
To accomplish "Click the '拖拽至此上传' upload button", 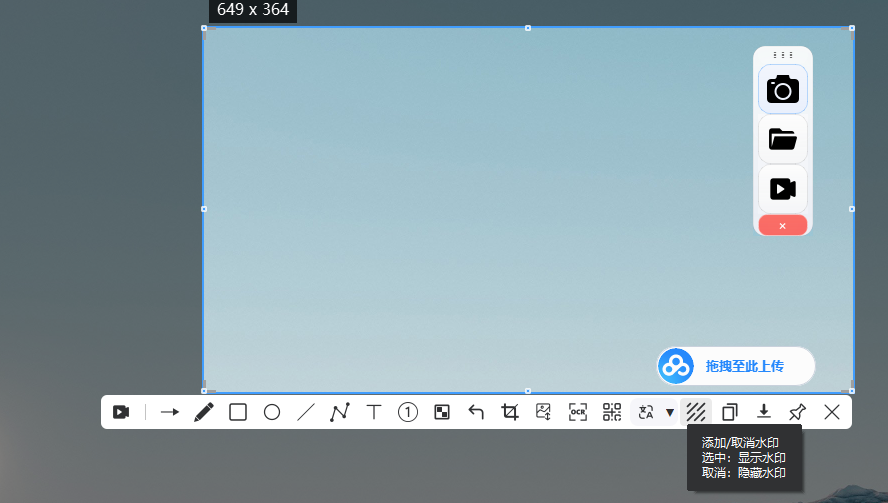I will point(736,366).
